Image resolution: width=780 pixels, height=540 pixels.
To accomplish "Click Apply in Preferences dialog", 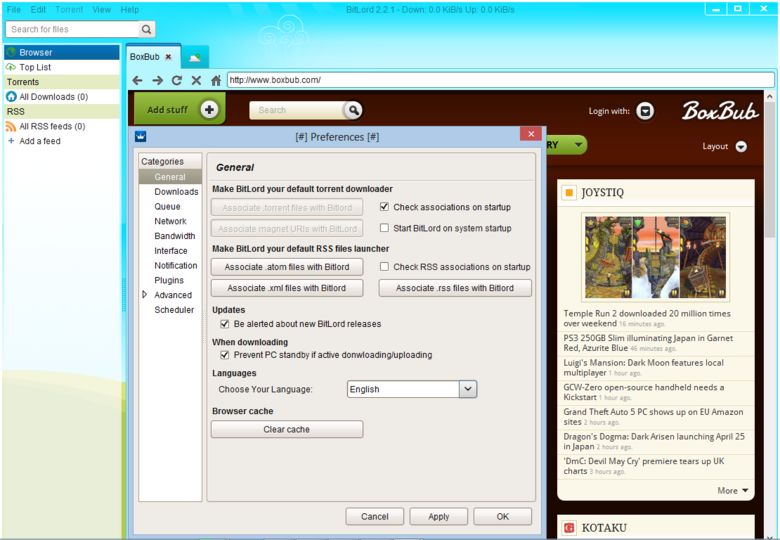I will click(439, 517).
